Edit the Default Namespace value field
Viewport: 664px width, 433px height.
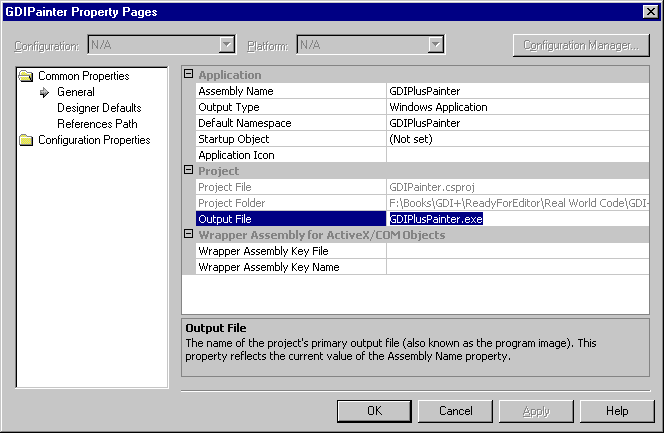pyautogui.click(x=517, y=123)
